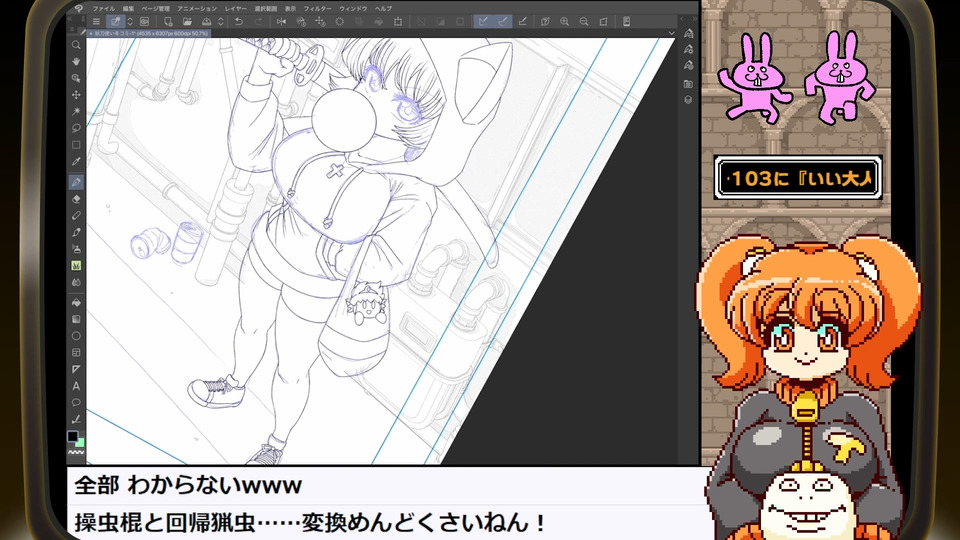Select the Pencil tool
Screen dimensions: 960x540
pos(76,216)
